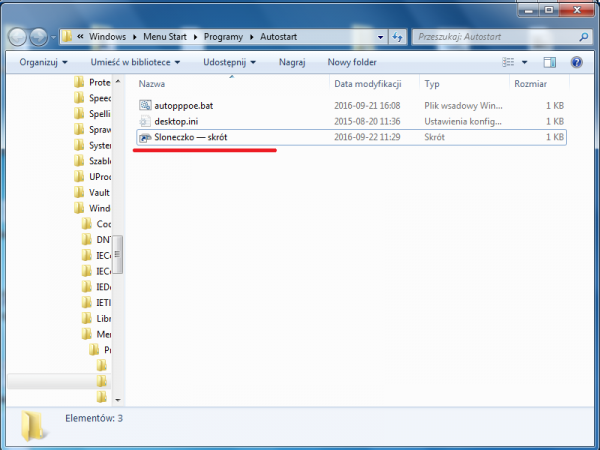Expand arrow after Programy breadcrumb

252,37
